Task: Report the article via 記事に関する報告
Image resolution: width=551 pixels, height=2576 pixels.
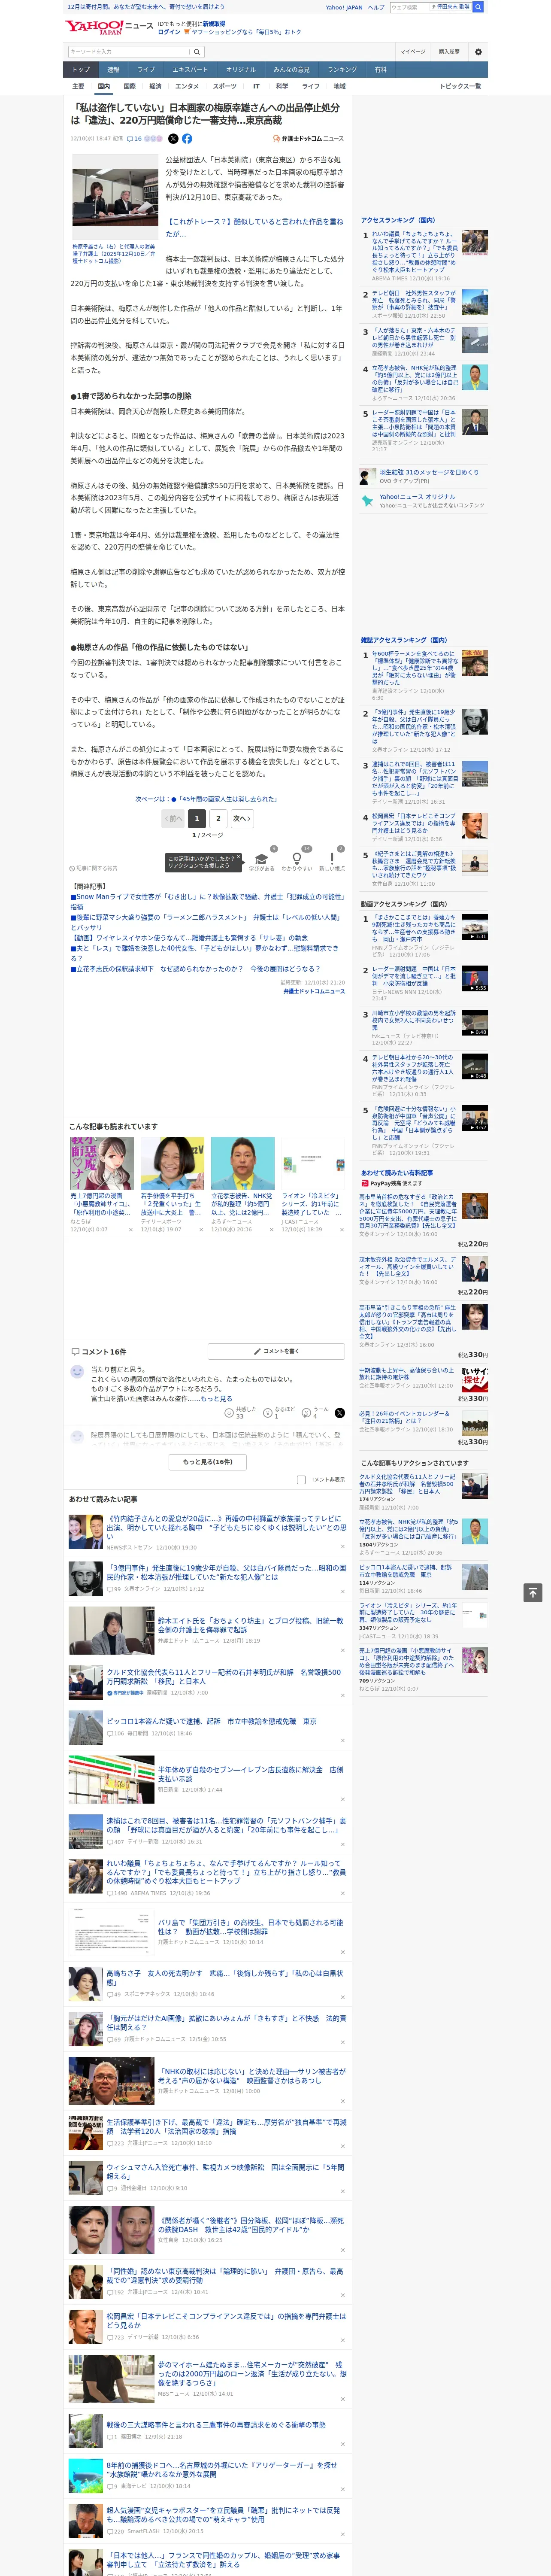Action: pyautogui.click(x=94, y=868)
